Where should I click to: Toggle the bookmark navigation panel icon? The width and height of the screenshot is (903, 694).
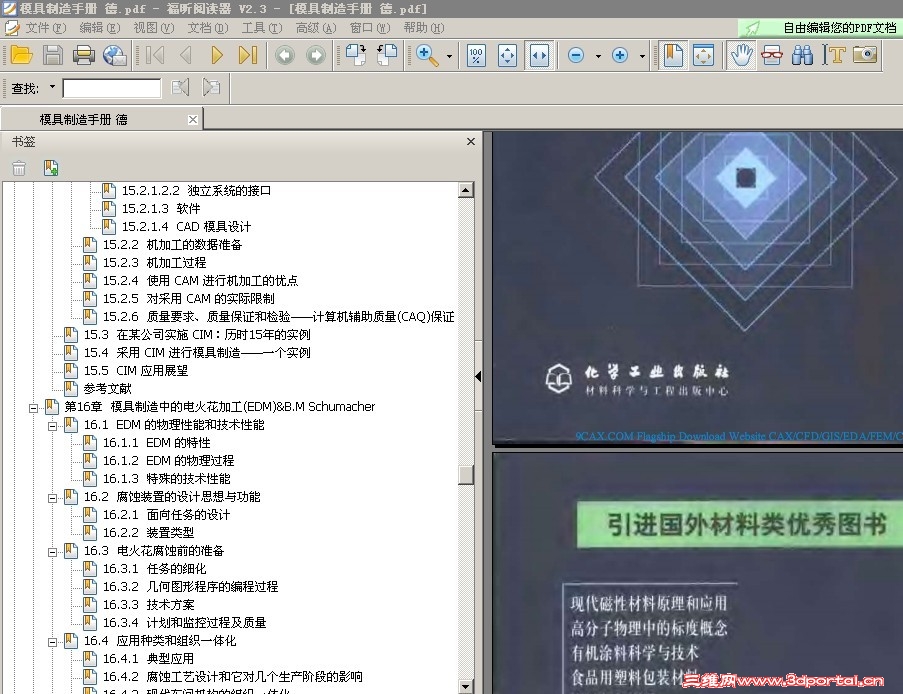[x=673, y=55]
